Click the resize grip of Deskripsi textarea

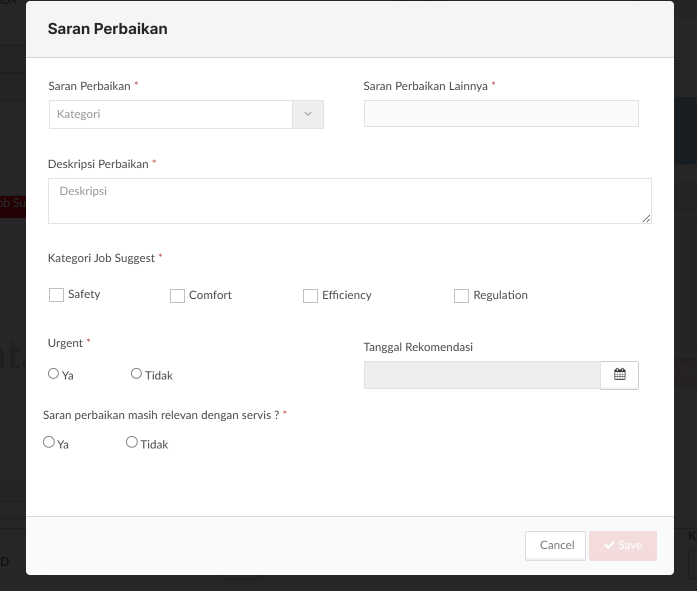click(x=646, y=218)
